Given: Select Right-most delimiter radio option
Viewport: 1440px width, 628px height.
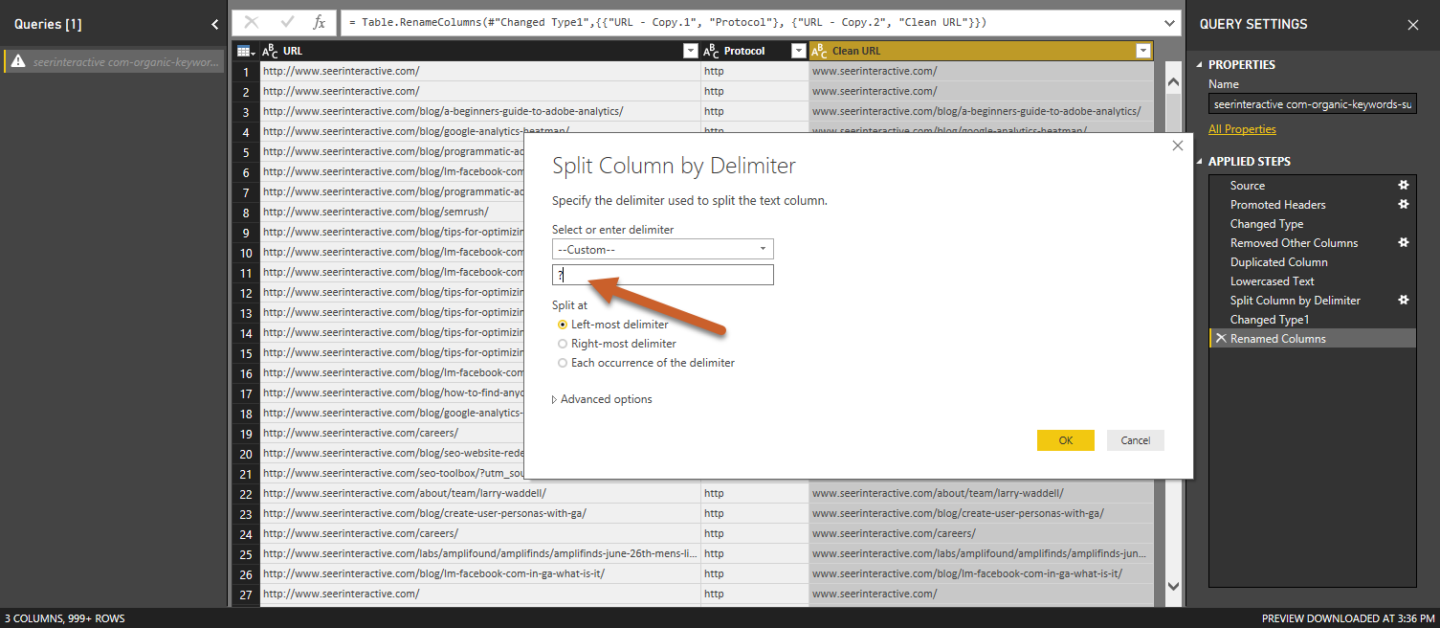Looking at the screenshot, I should point(562,344).
